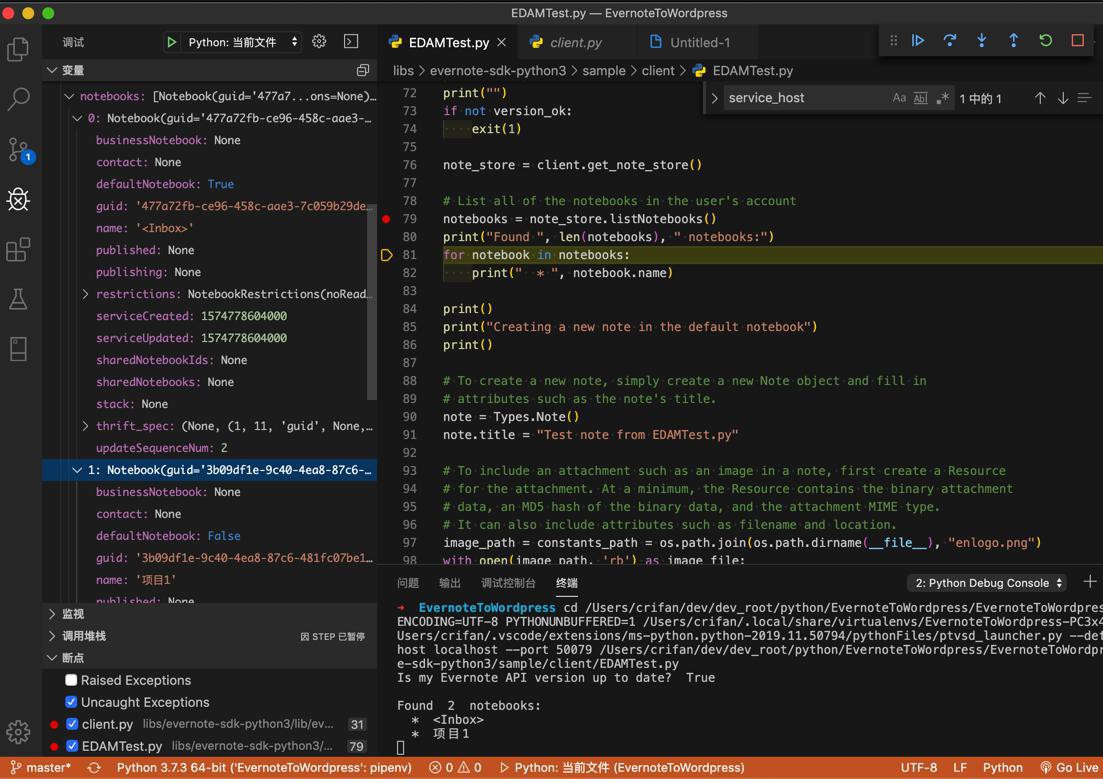Click the sync changes icon in status bar
This screenshot has width=1103, height=779.
click(x=94, y=768)
